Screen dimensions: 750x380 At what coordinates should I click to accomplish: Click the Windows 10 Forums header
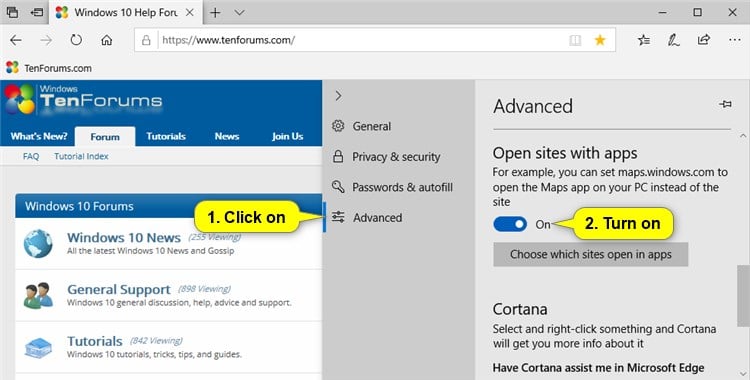coord(168,206)
